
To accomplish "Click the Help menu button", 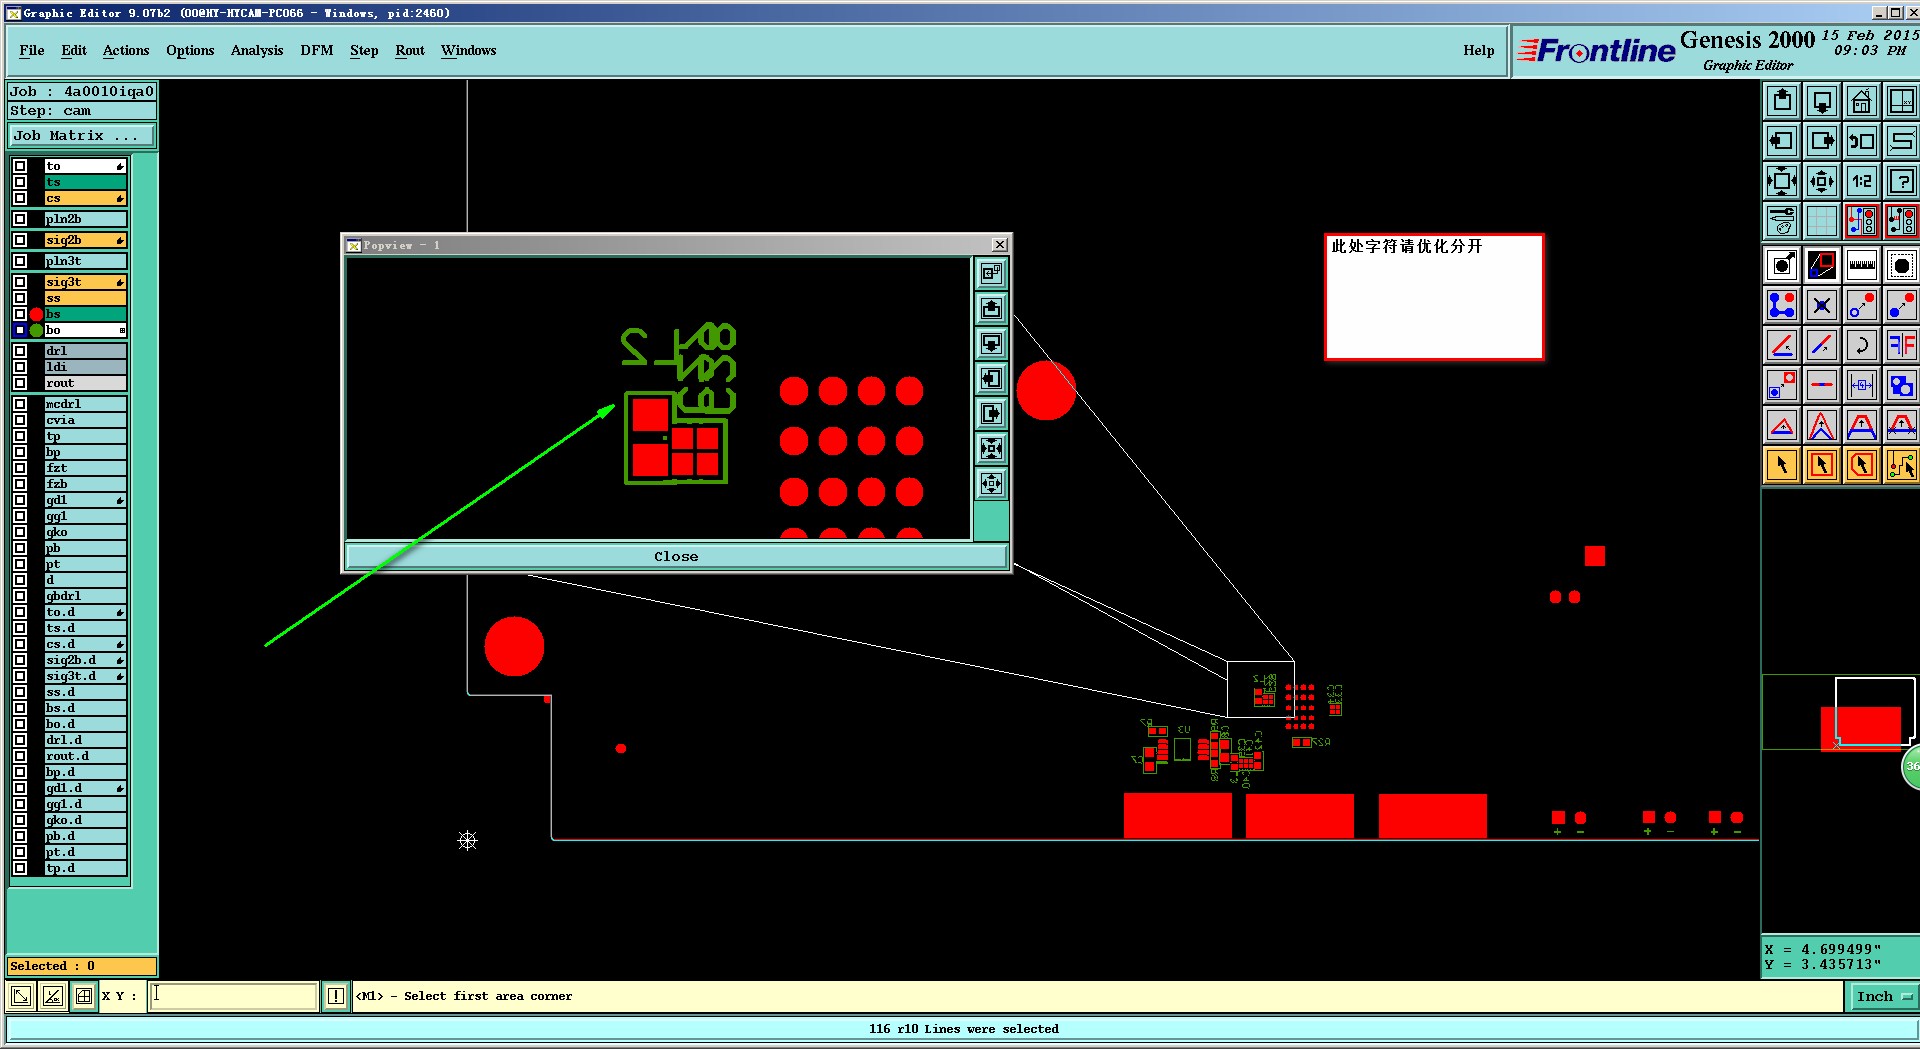I will point(1478,50).
